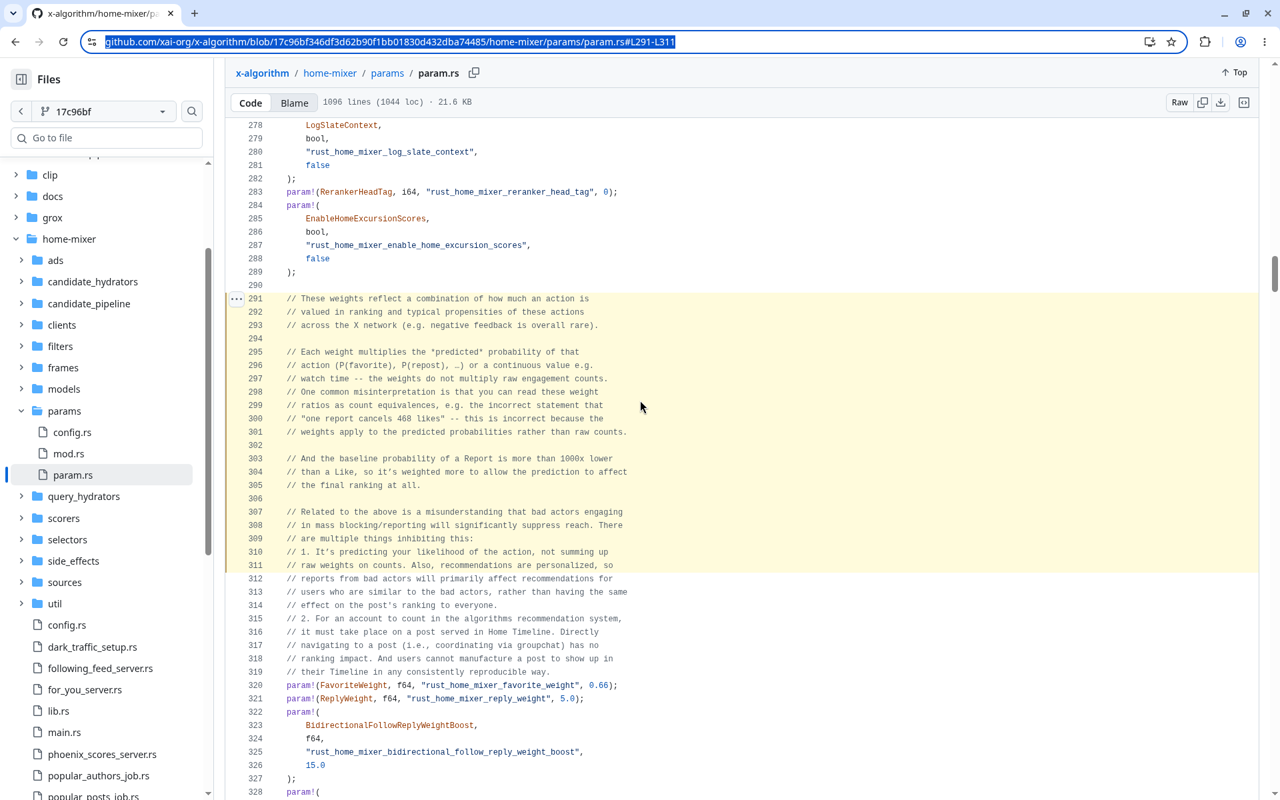Search files with the magnifier button
The height and width of the screenshot is (800, 1280).
point(192,111)
